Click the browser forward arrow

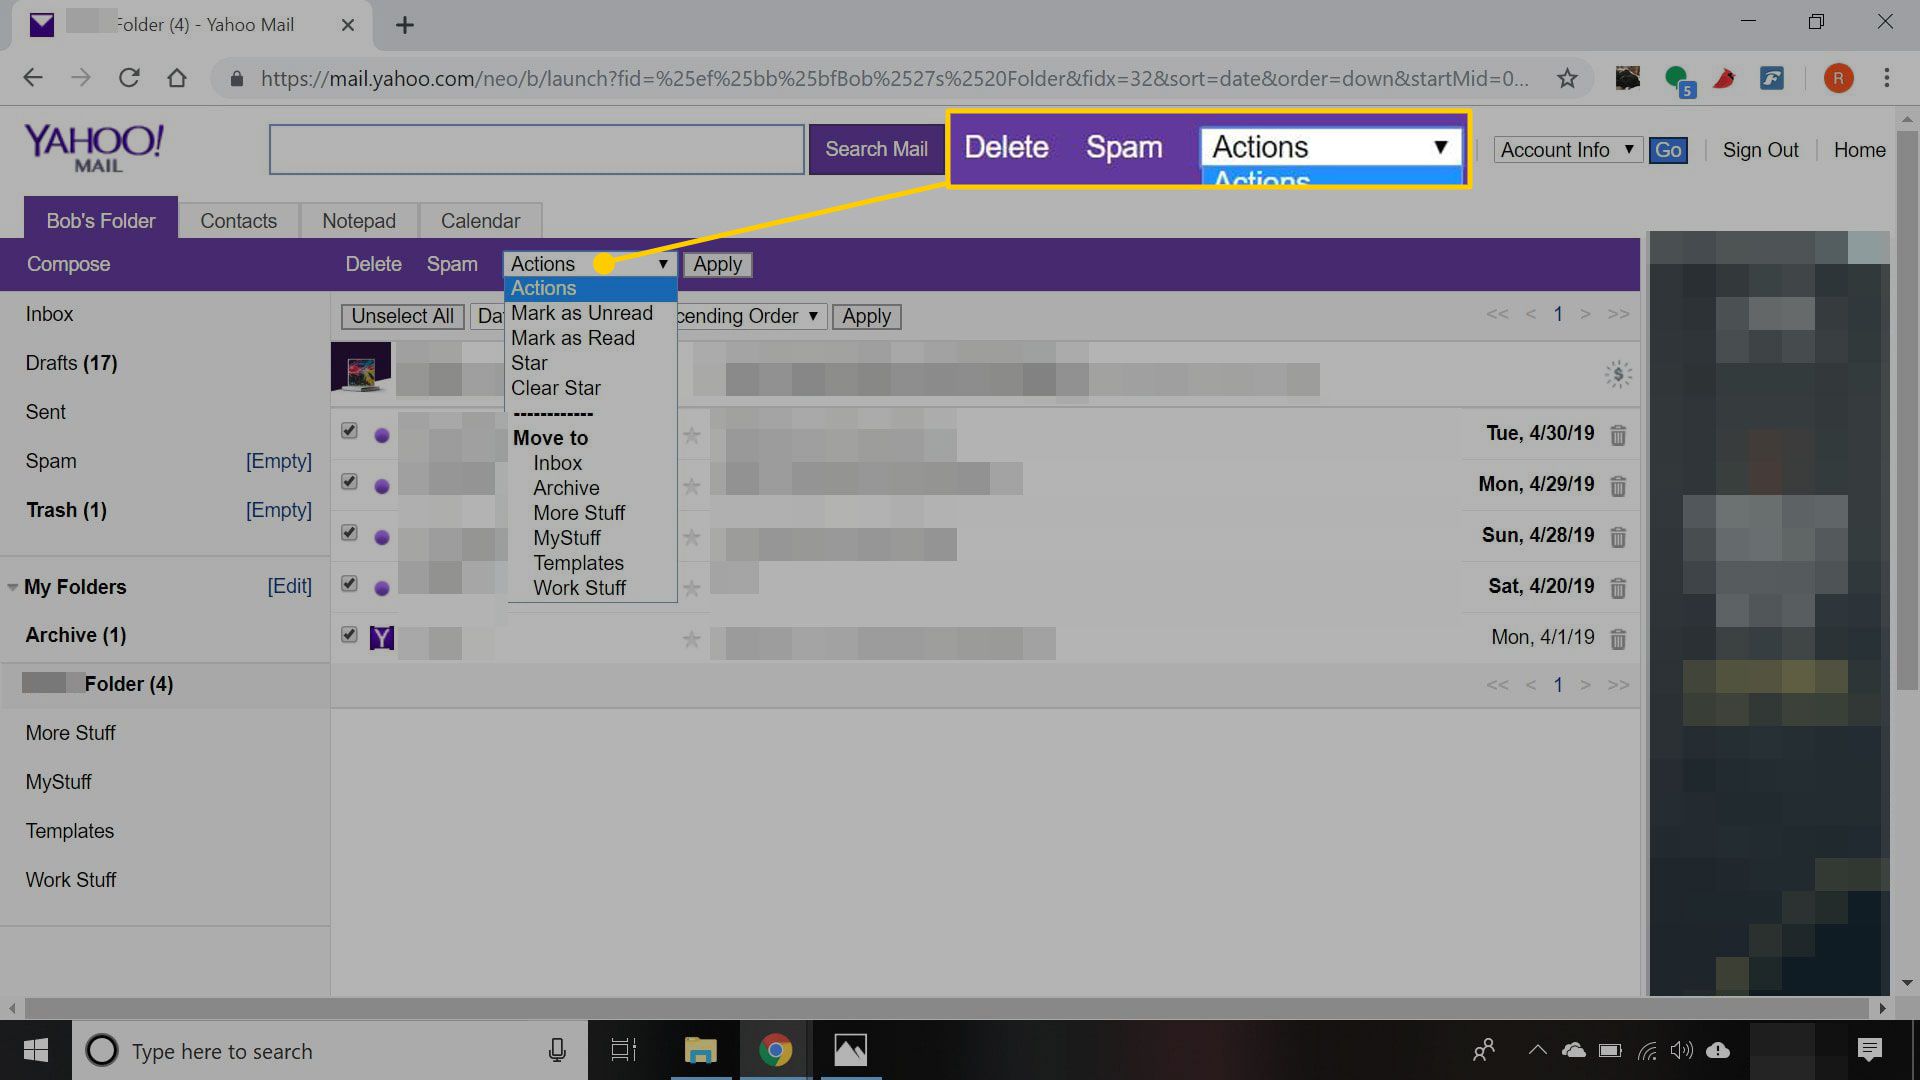point(81,78)
